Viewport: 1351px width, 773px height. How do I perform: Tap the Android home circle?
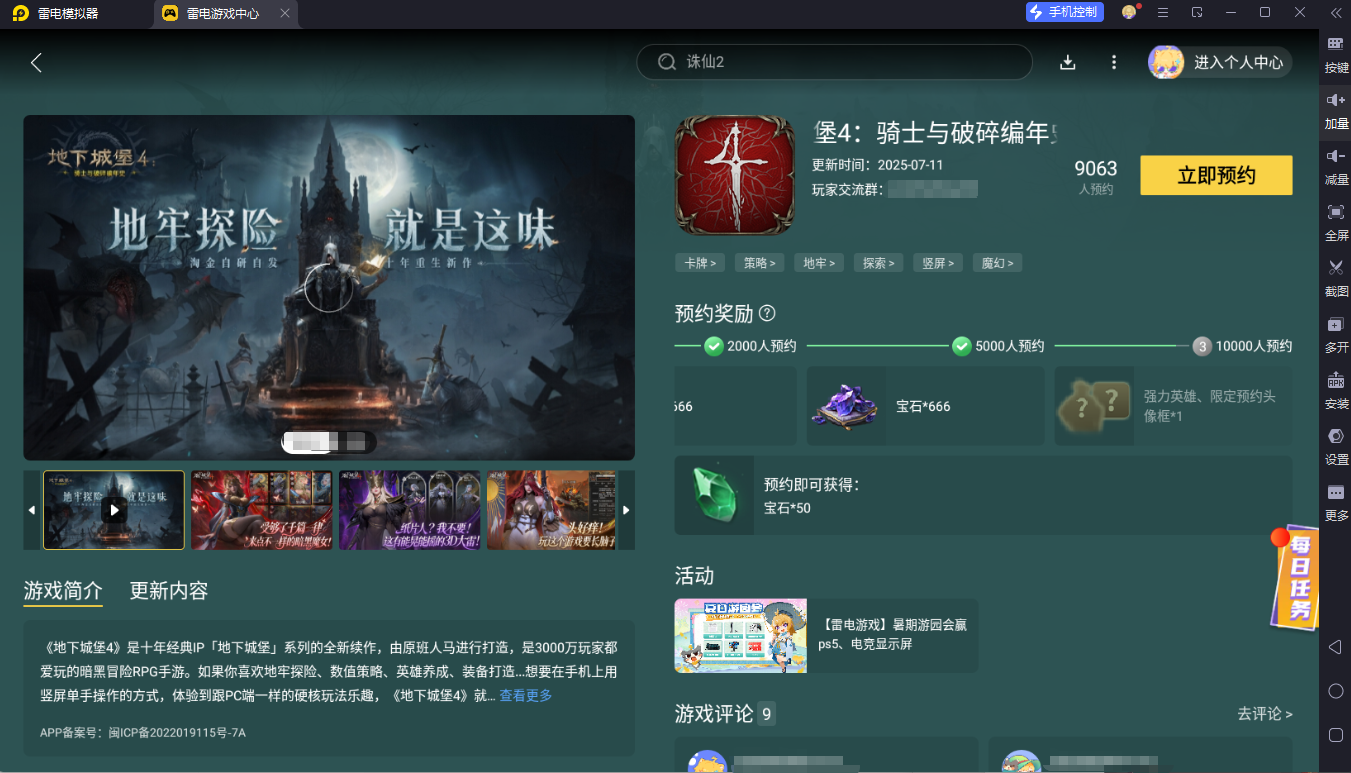pyautogui.click(x=1335, y=691)
